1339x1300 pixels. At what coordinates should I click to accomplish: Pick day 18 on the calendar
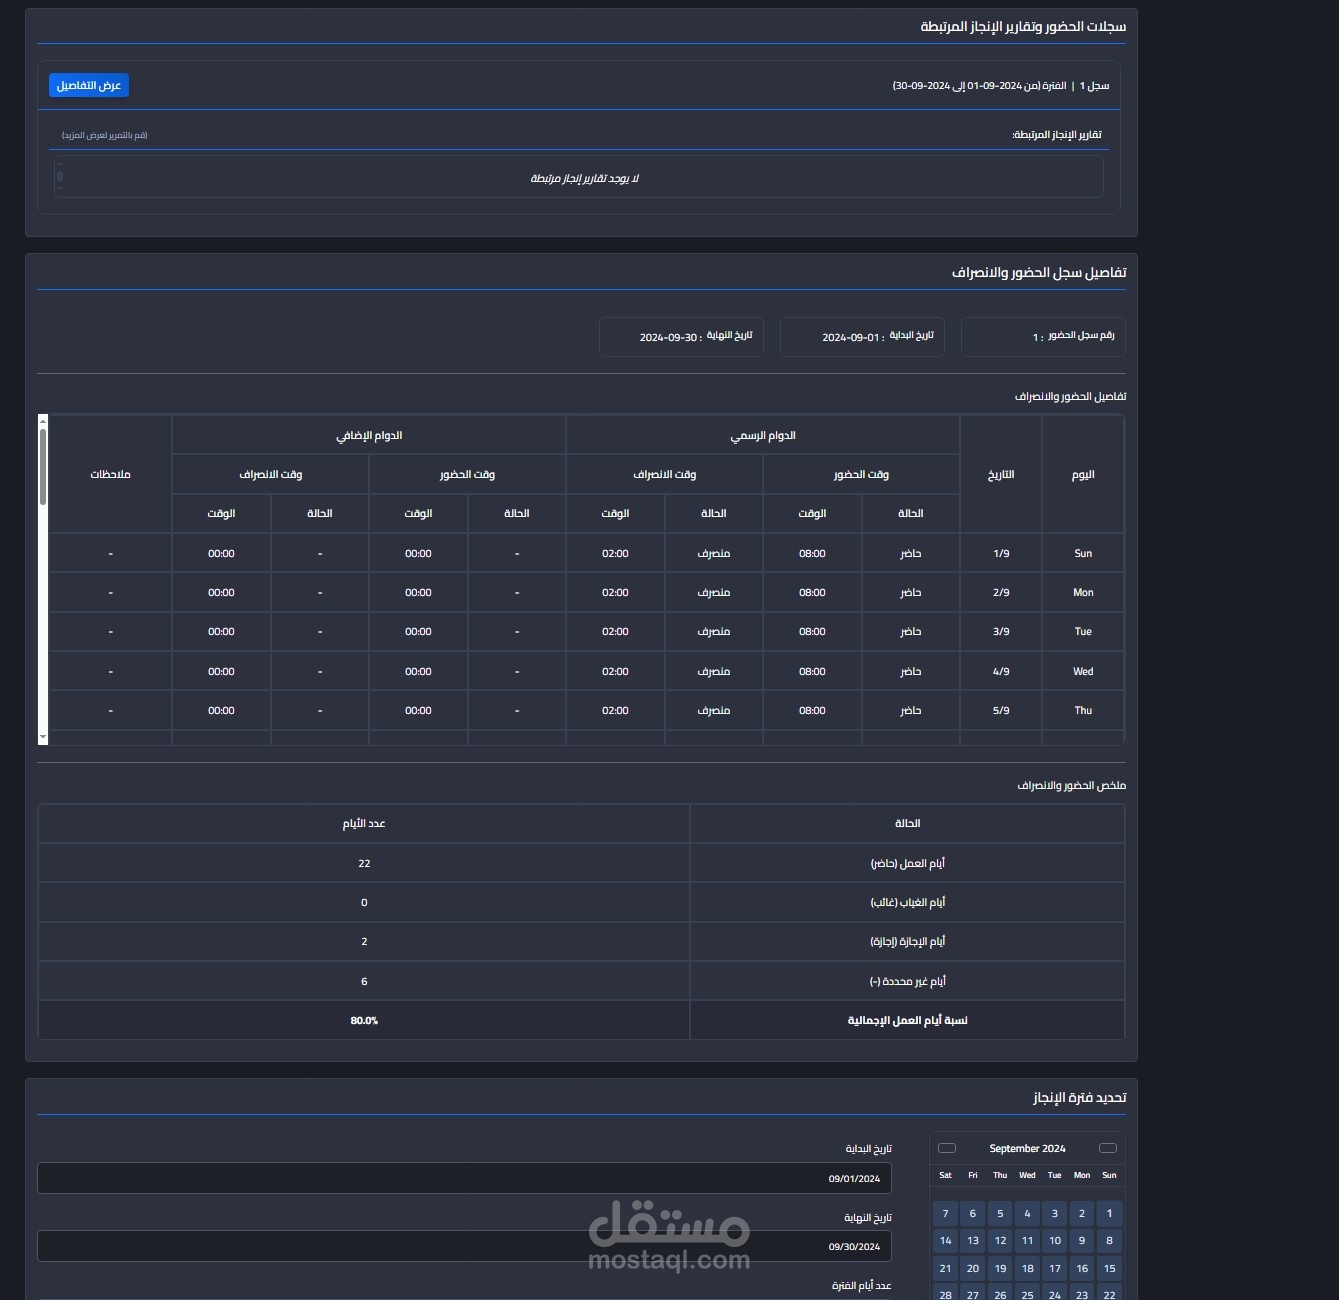click(1027, 1268)
